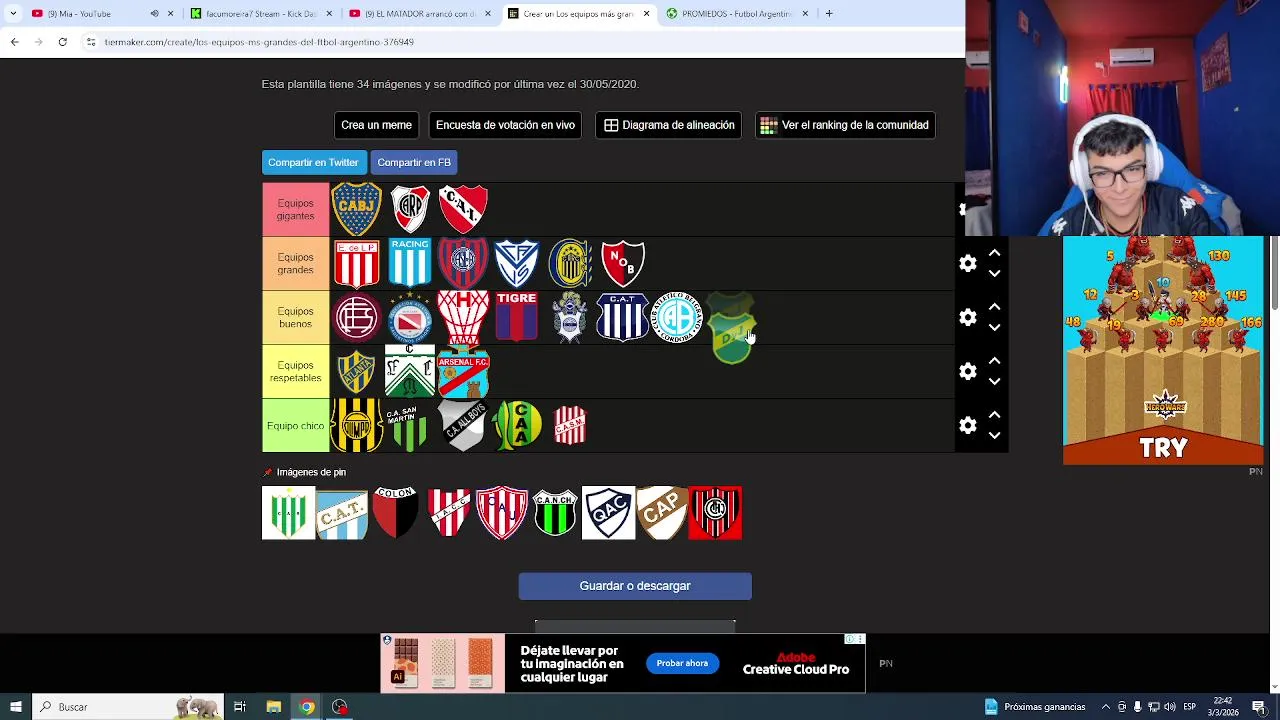Open File Explorer from taskbar
The image size is (1280, 720).
coord(273,707)
